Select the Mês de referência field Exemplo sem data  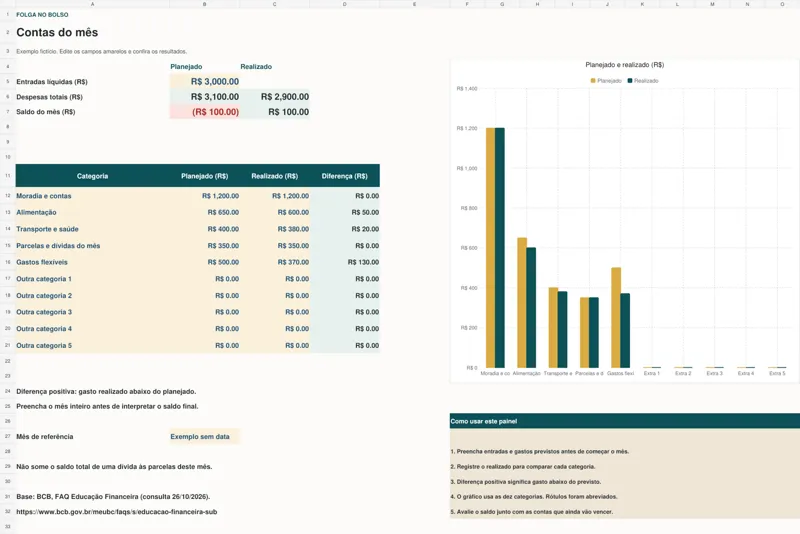pos(205,437)
